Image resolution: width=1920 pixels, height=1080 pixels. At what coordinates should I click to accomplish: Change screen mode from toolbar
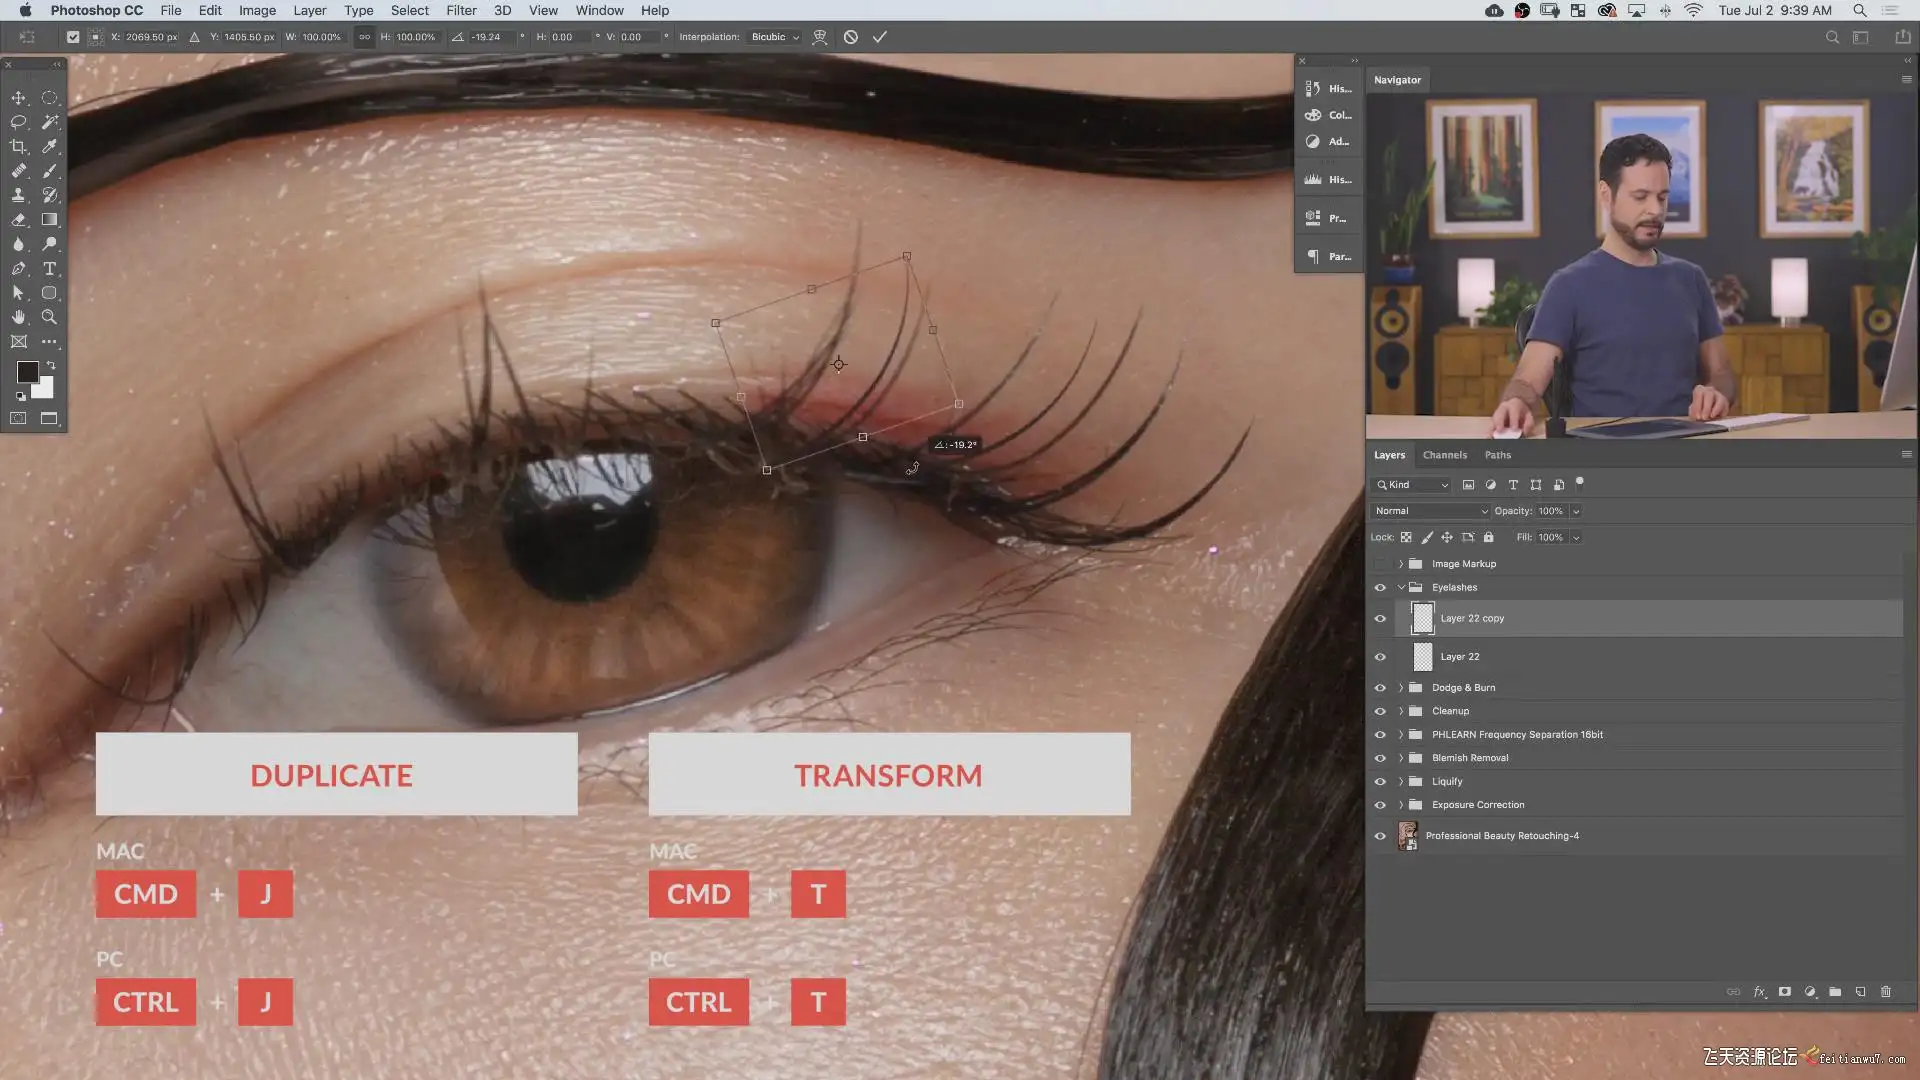coord(49,418)
